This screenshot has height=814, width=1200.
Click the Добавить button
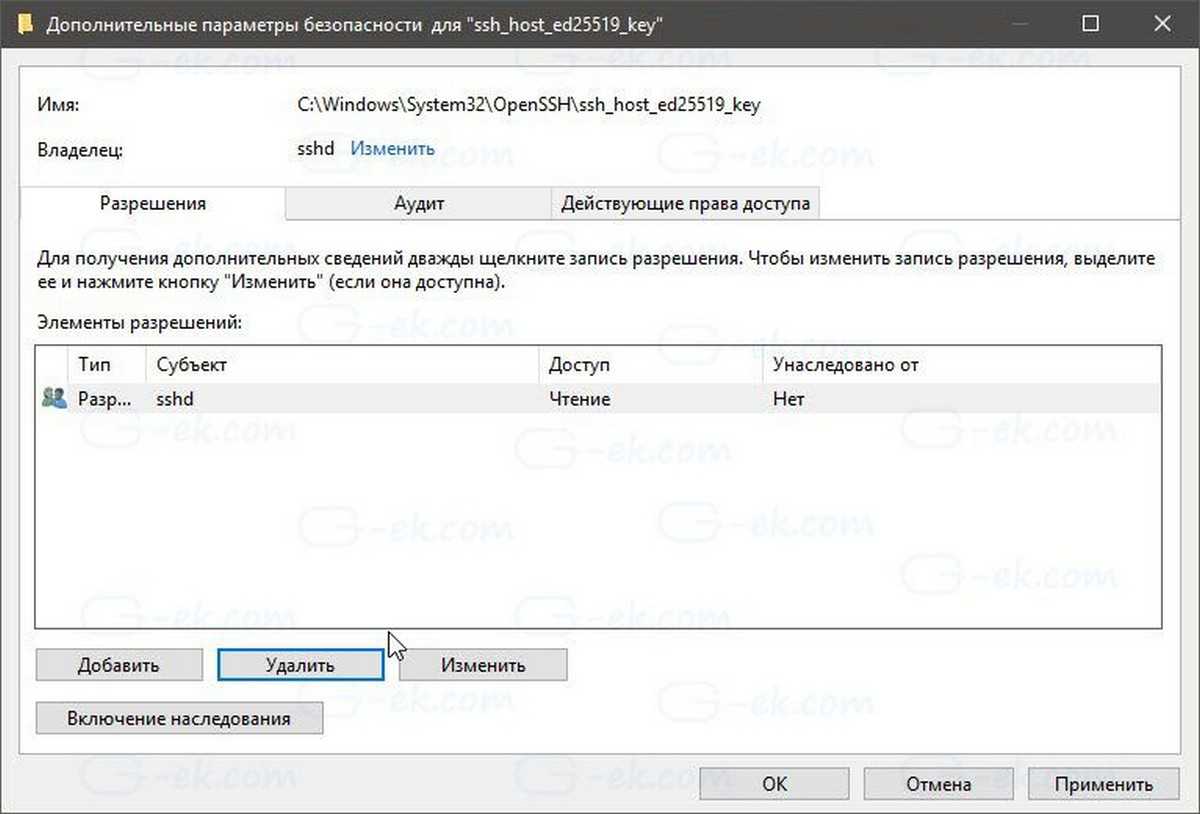(x=119, y=665)
